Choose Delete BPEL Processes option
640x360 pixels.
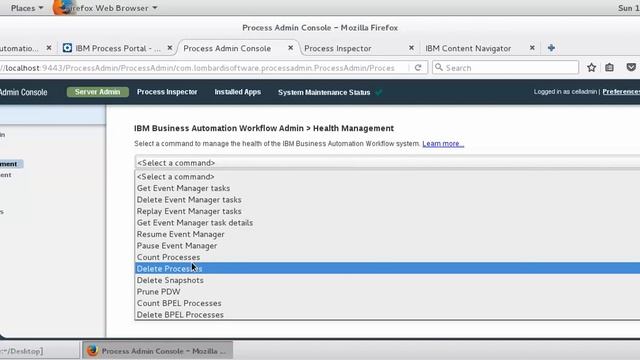click(387, 315)
